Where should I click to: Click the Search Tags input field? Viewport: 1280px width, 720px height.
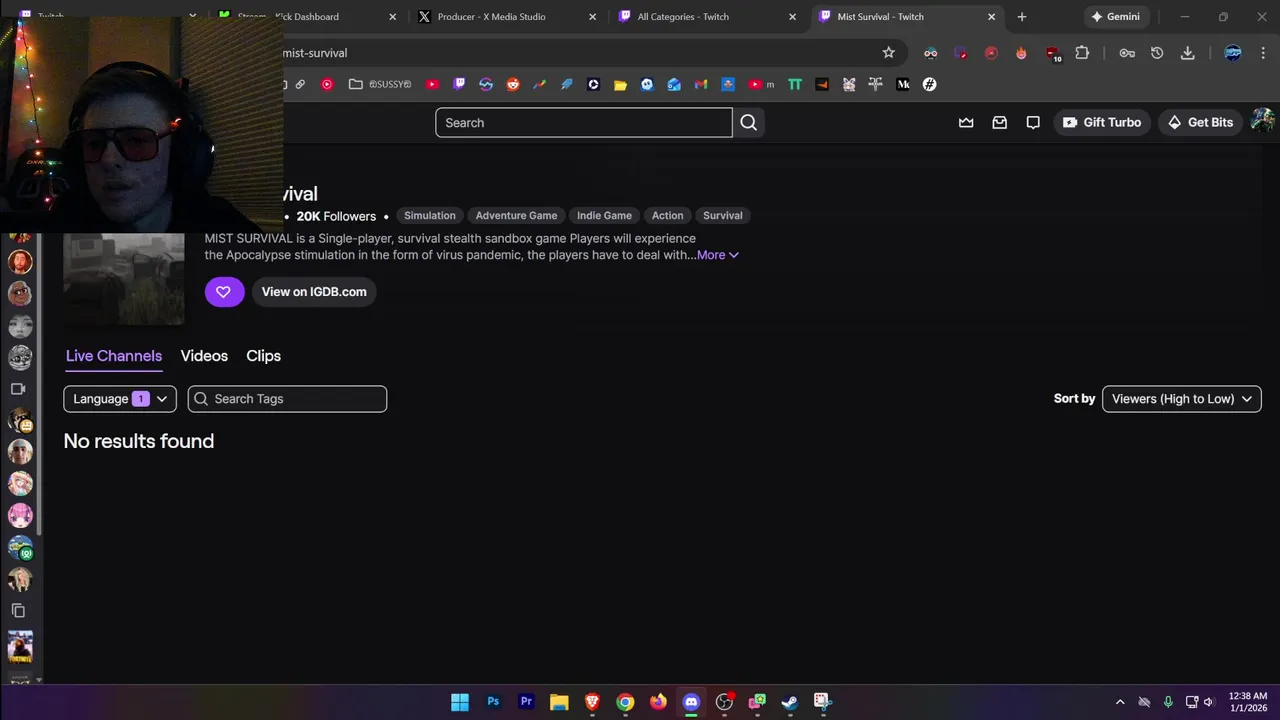pos(287,399)
